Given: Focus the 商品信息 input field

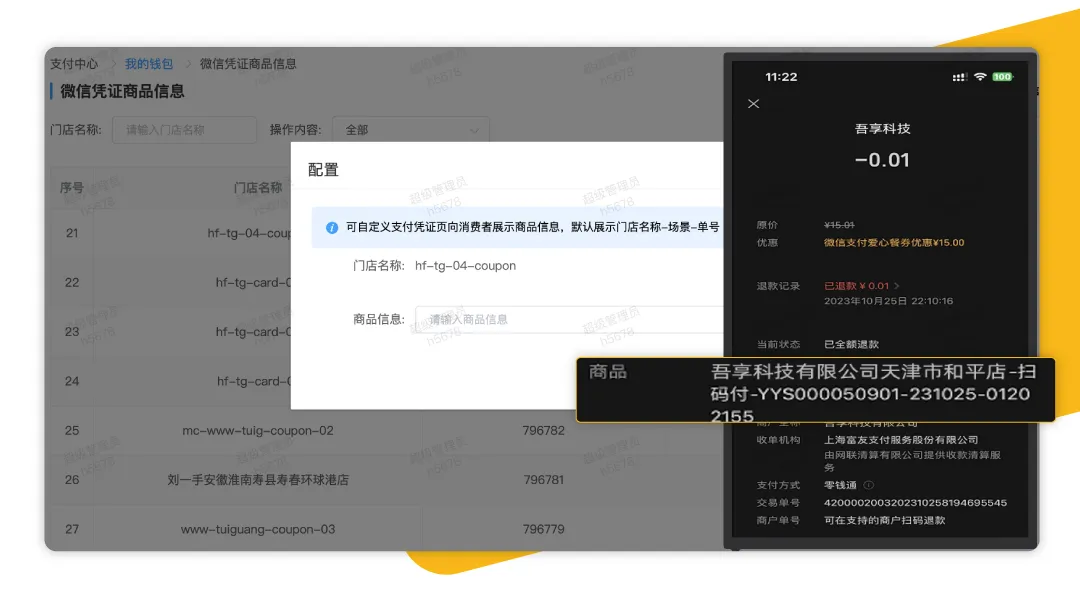Looking at the screenshot, I should (569, 320).
